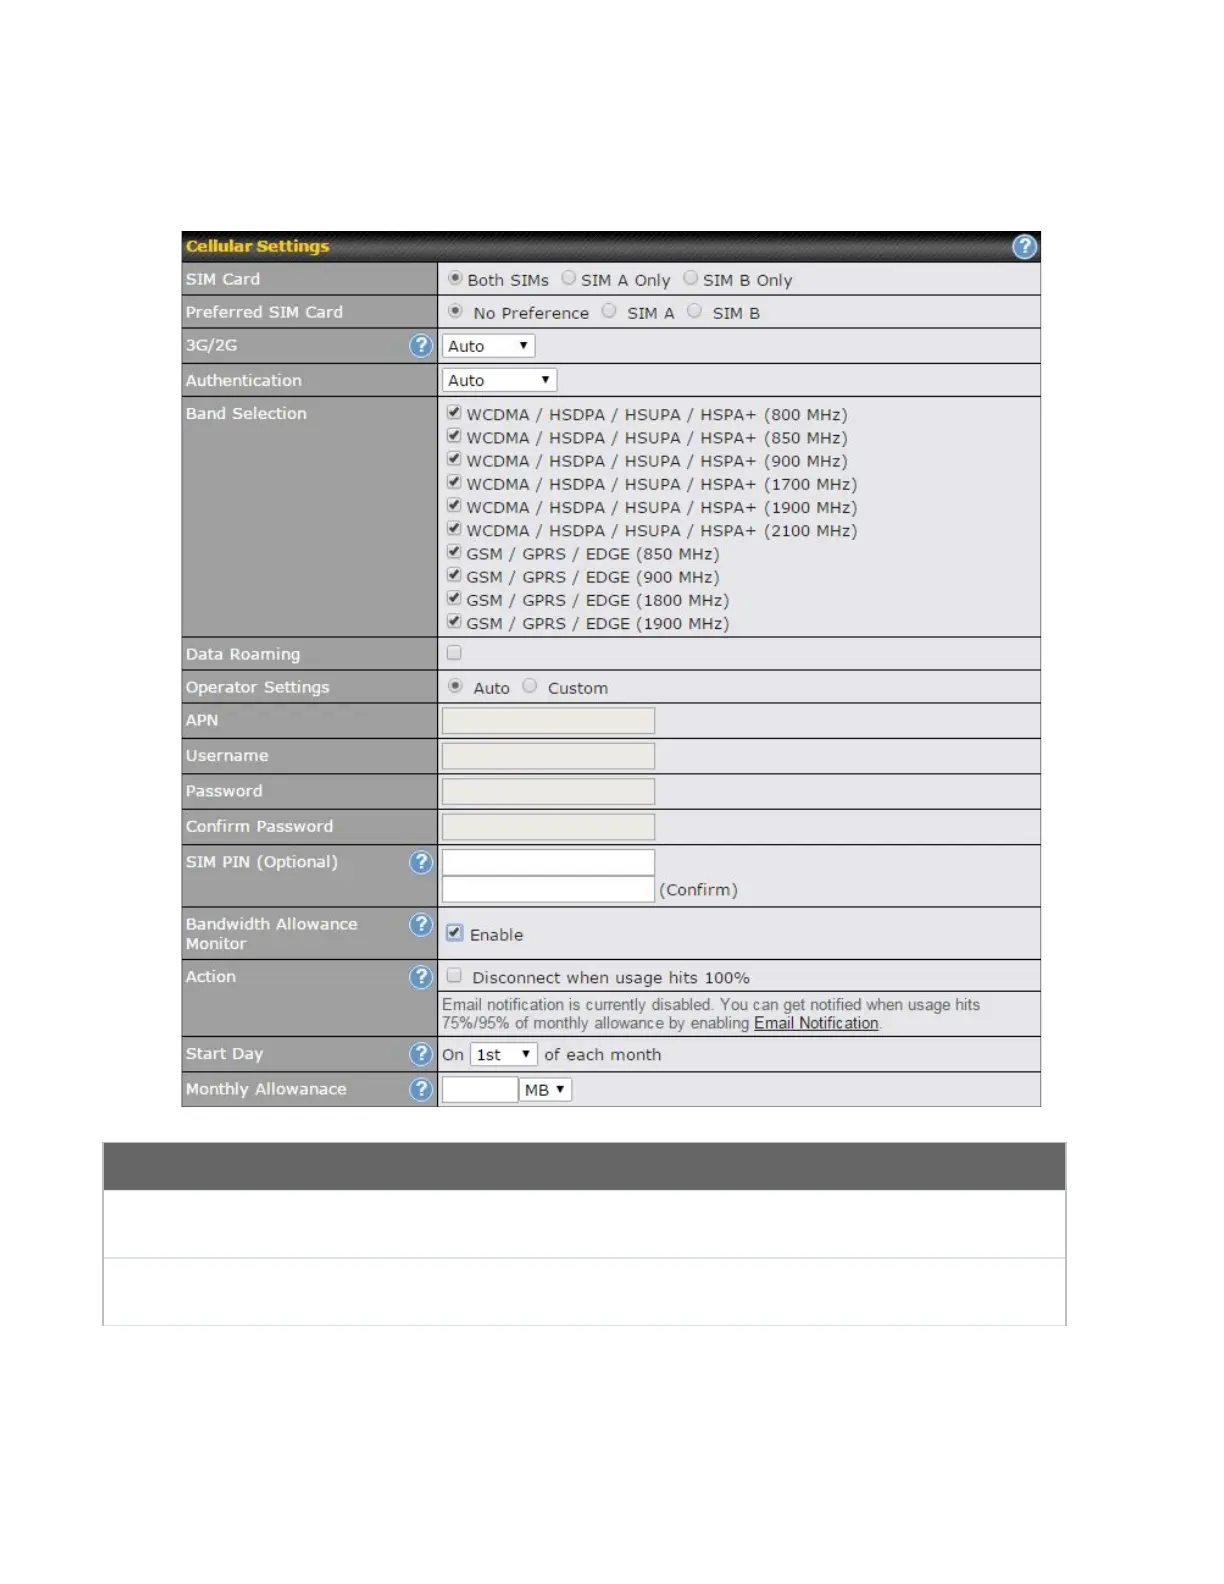Select Auto operator settings

(455, 686)
